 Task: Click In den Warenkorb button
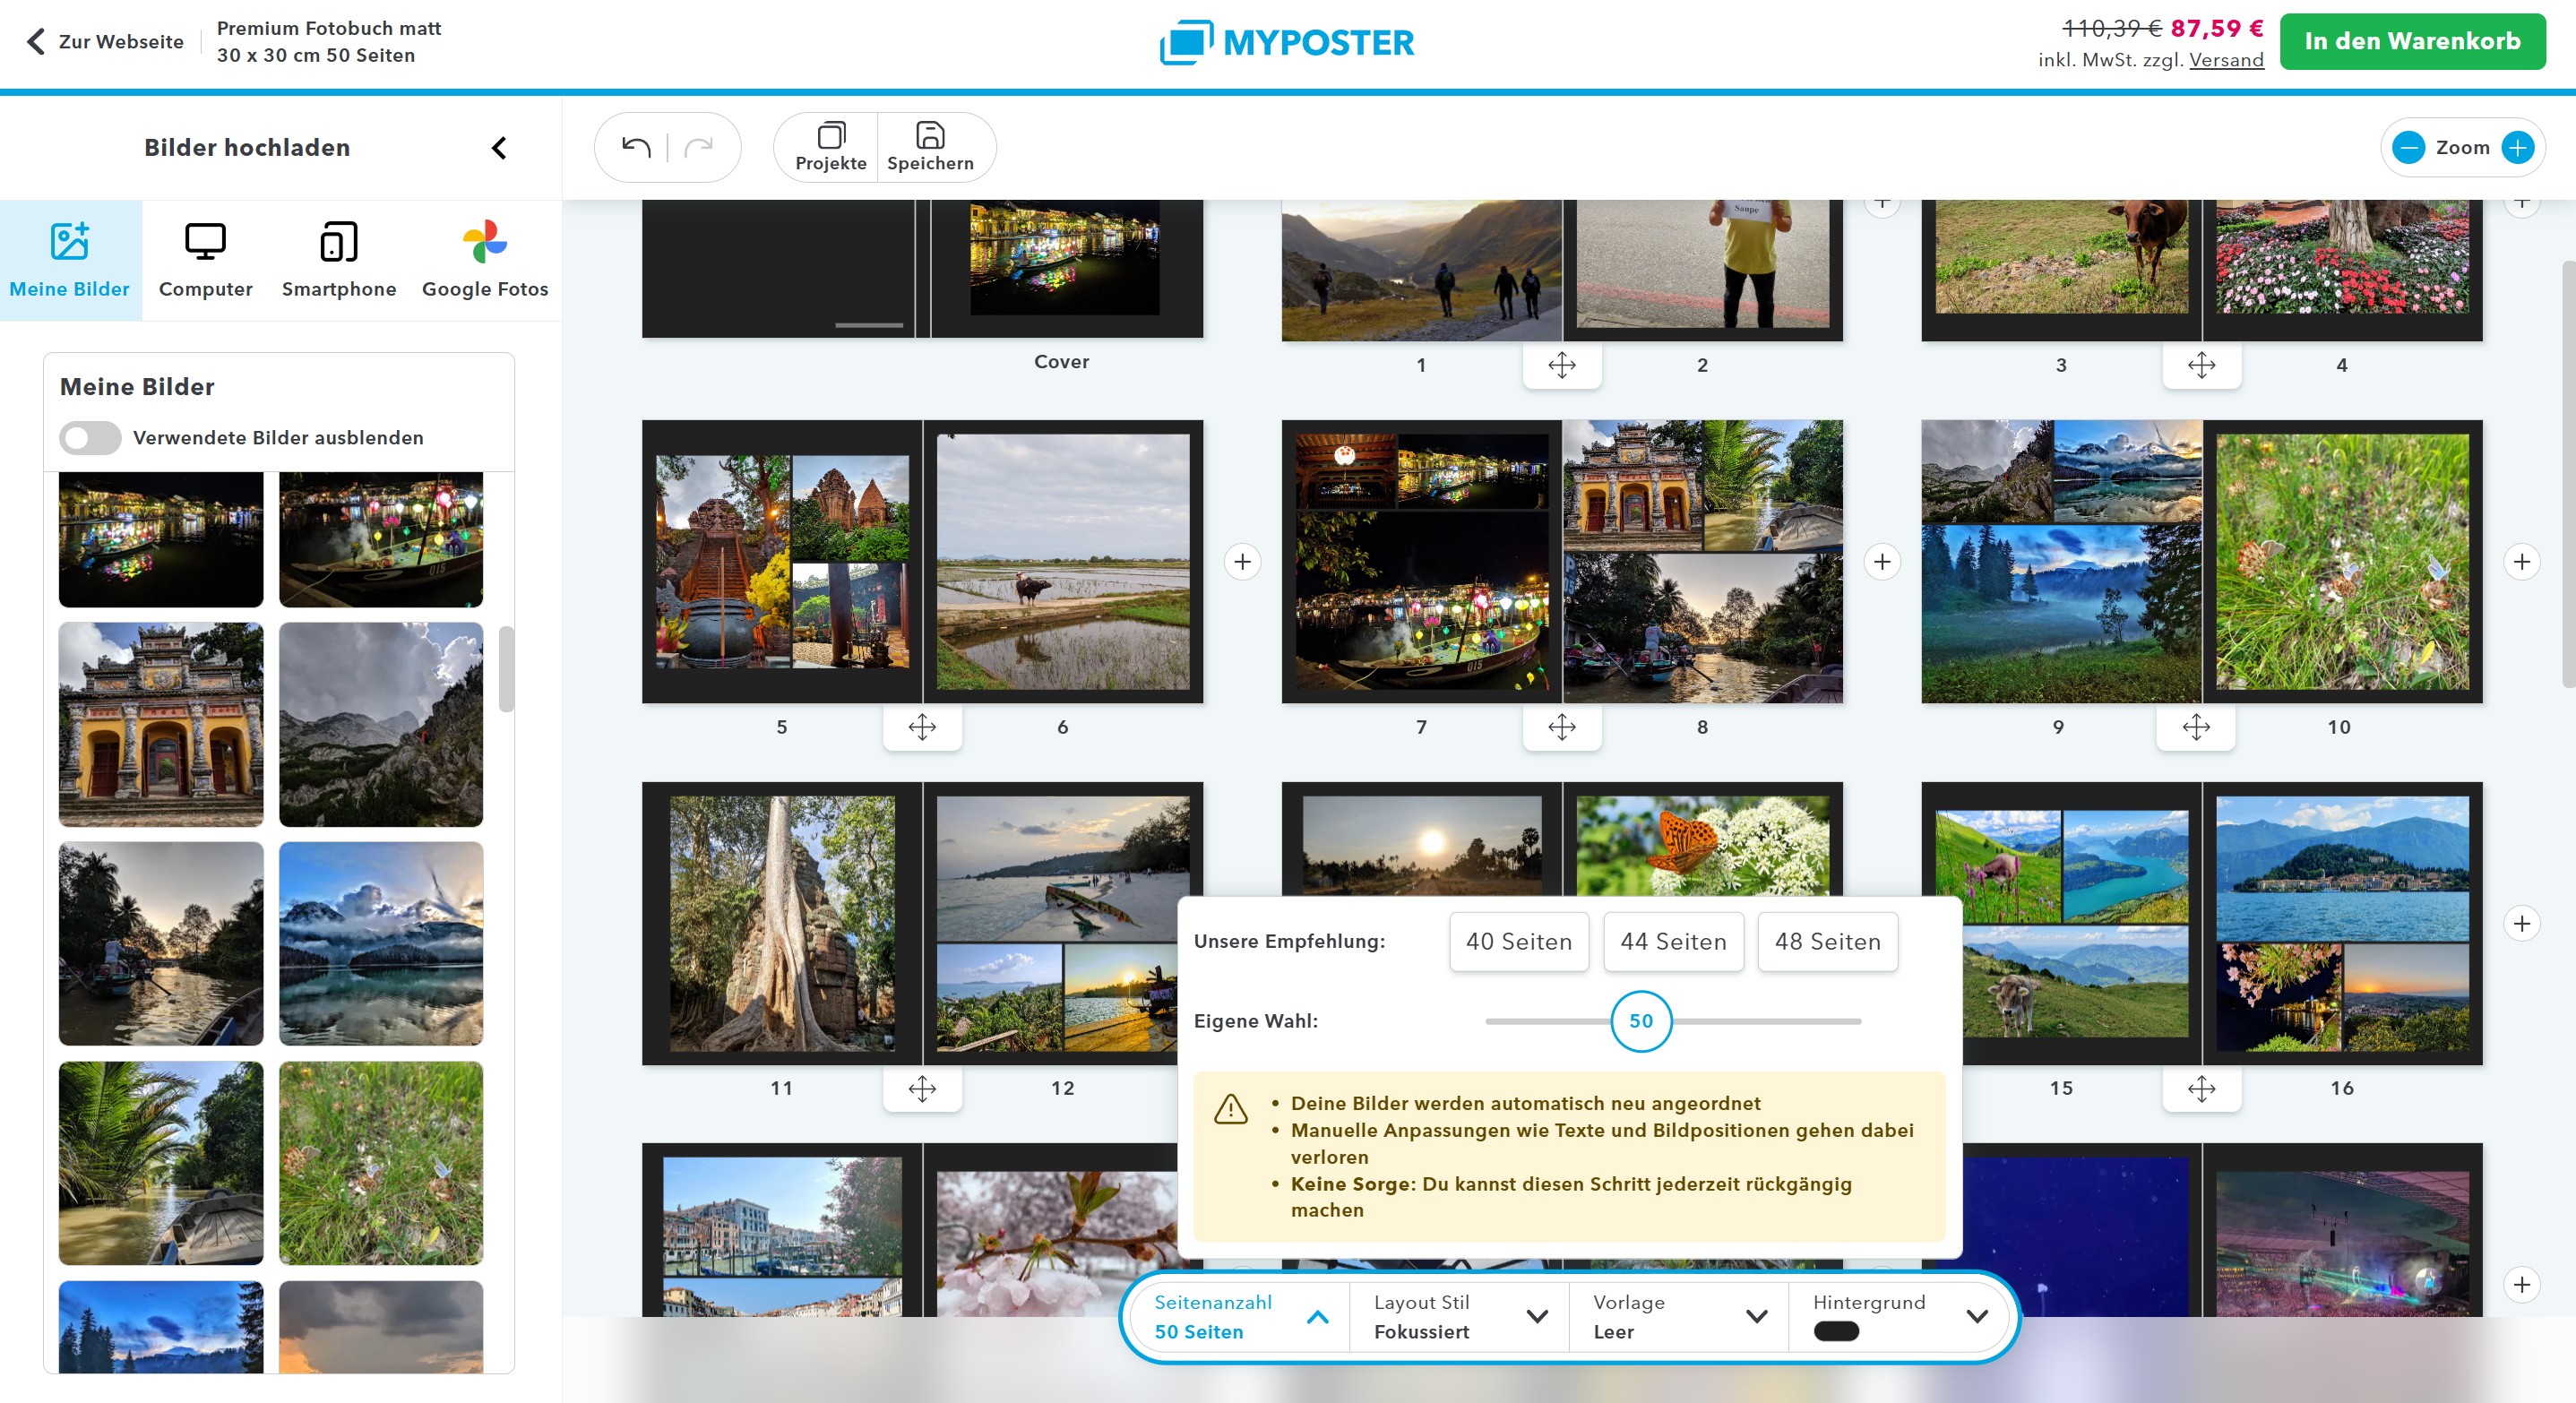(x=2412, y=41)
